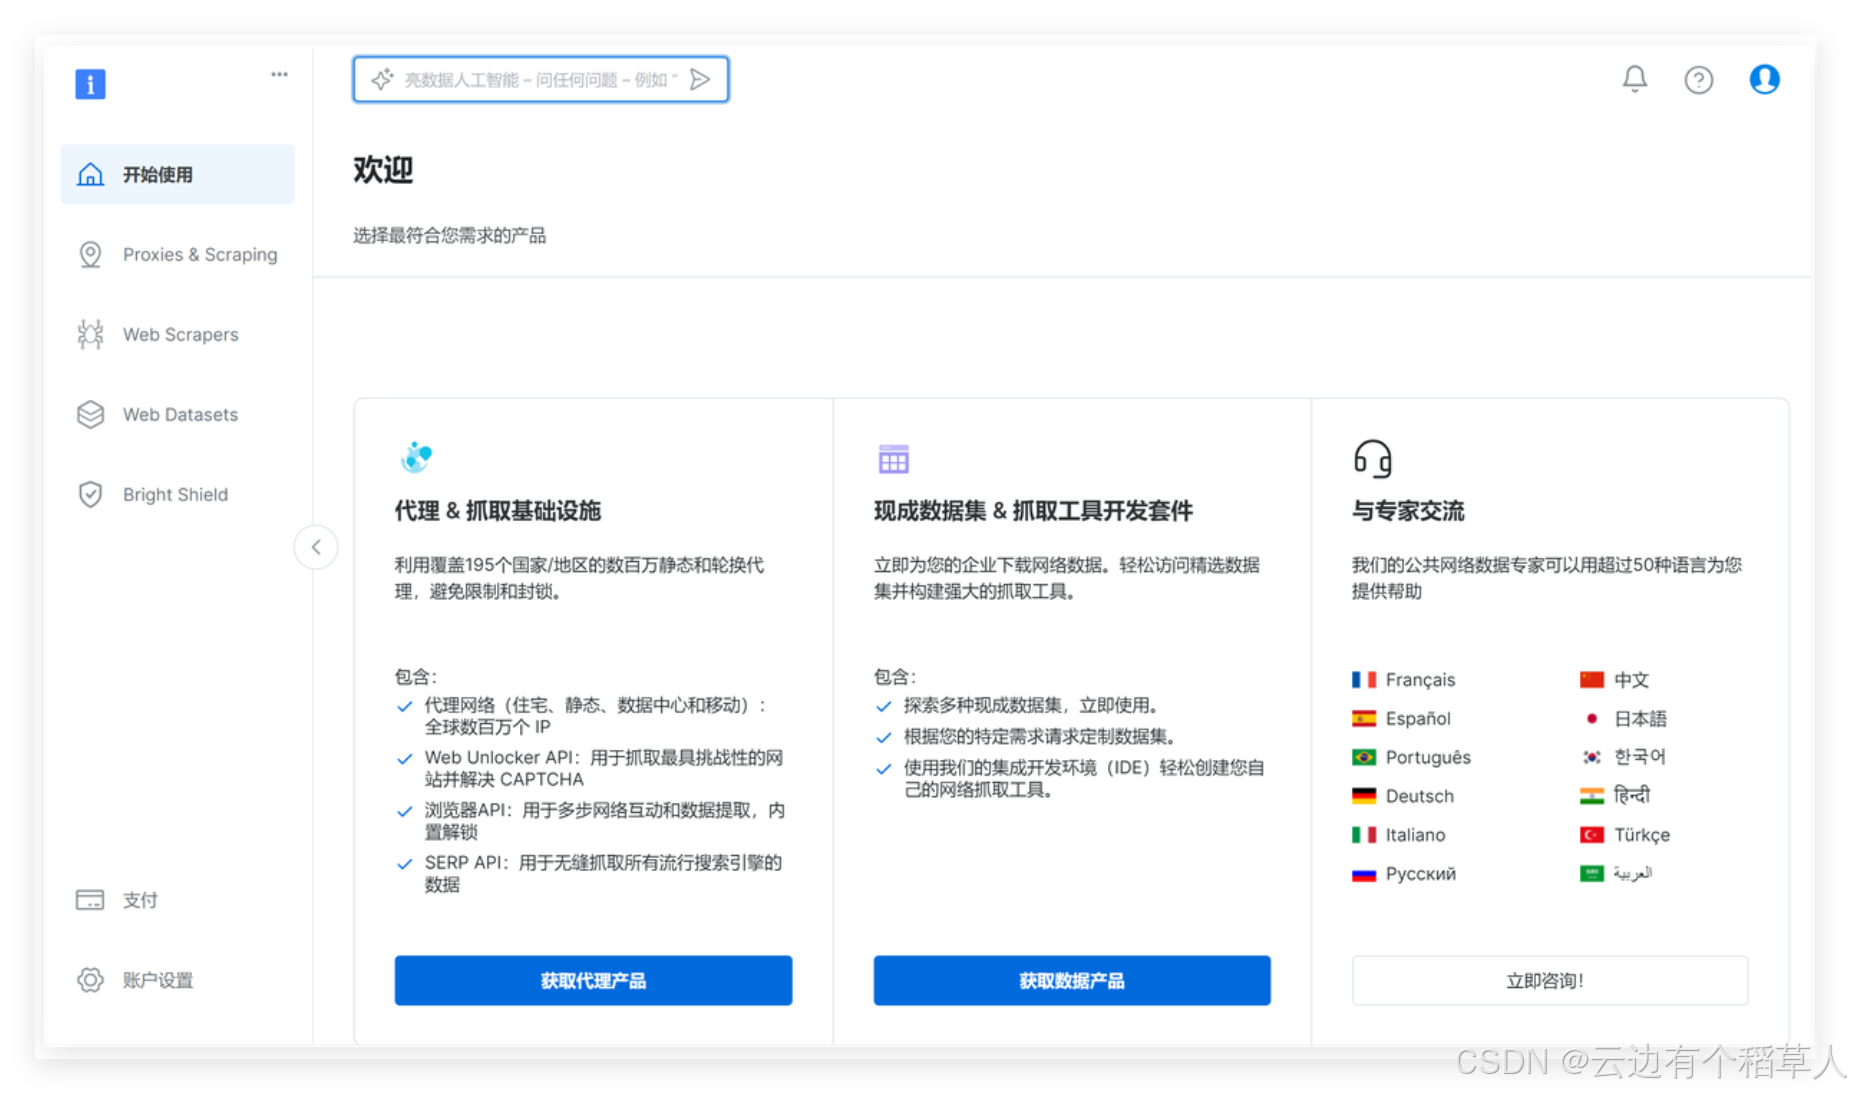Click the 选择最符合您需求的产品 subtitle

(449, 236)
